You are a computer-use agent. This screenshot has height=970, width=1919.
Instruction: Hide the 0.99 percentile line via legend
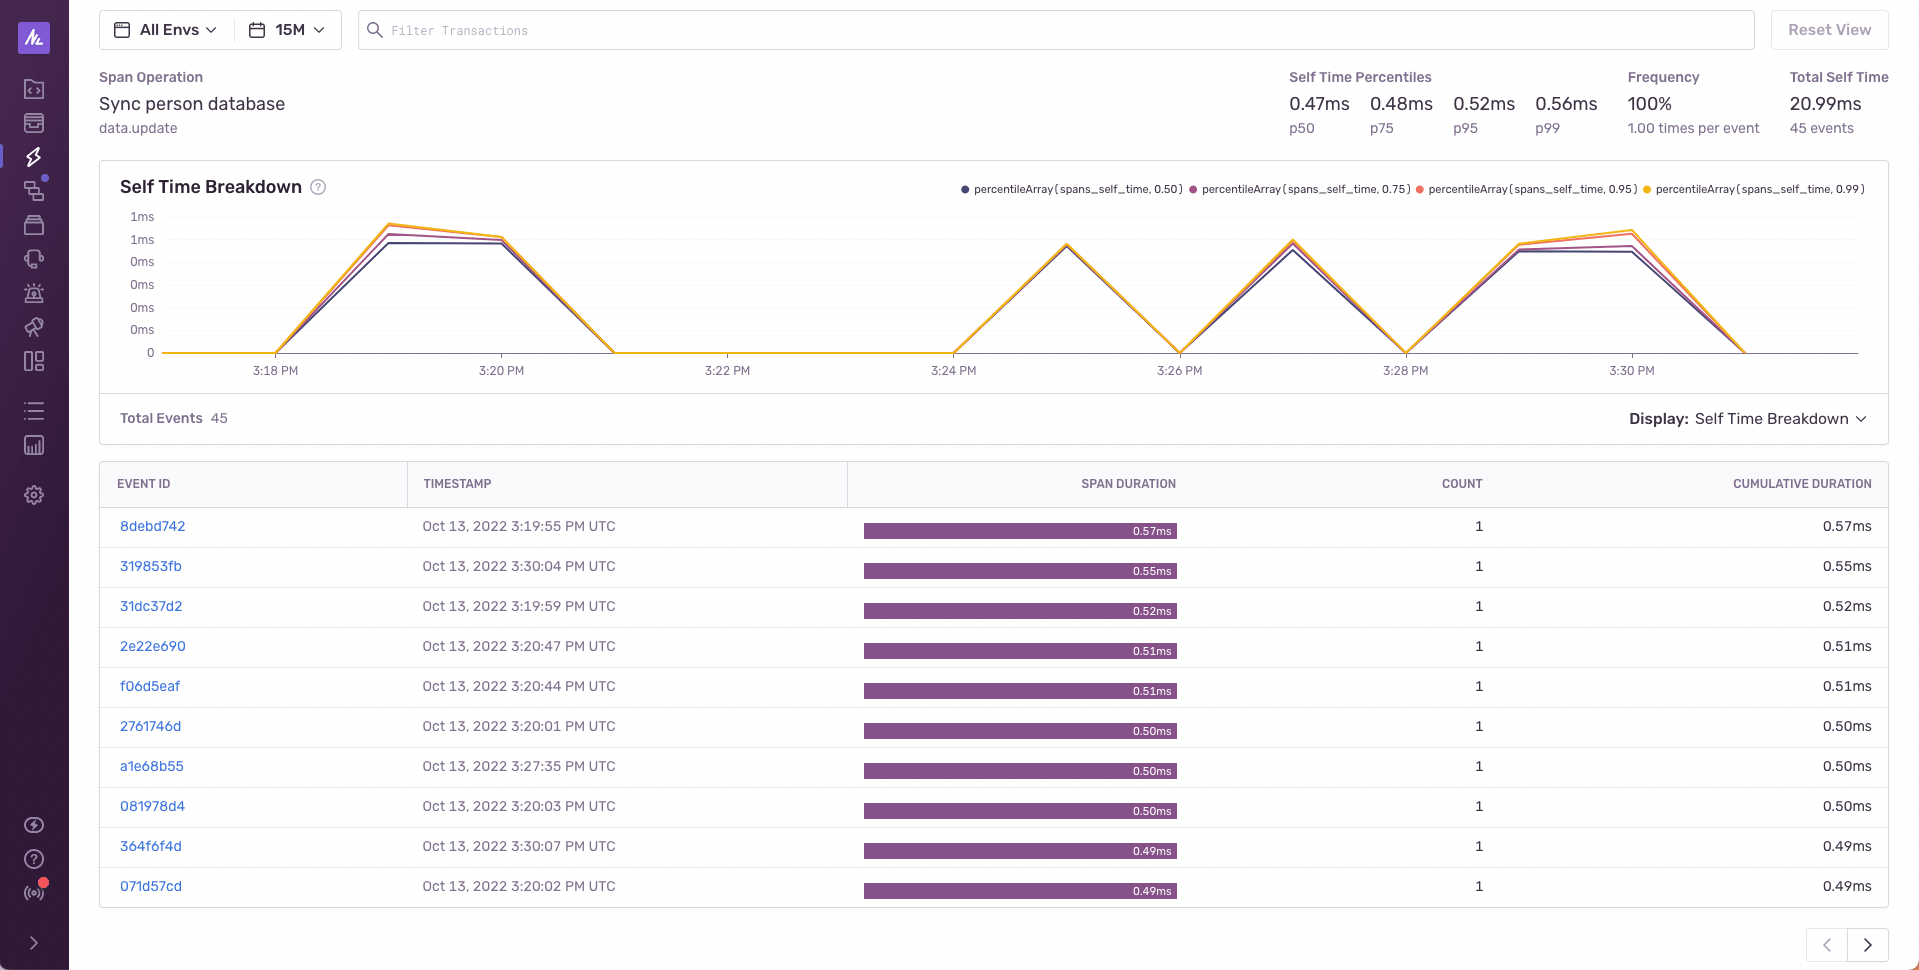pyautogui.click(x=1755, y=188)
